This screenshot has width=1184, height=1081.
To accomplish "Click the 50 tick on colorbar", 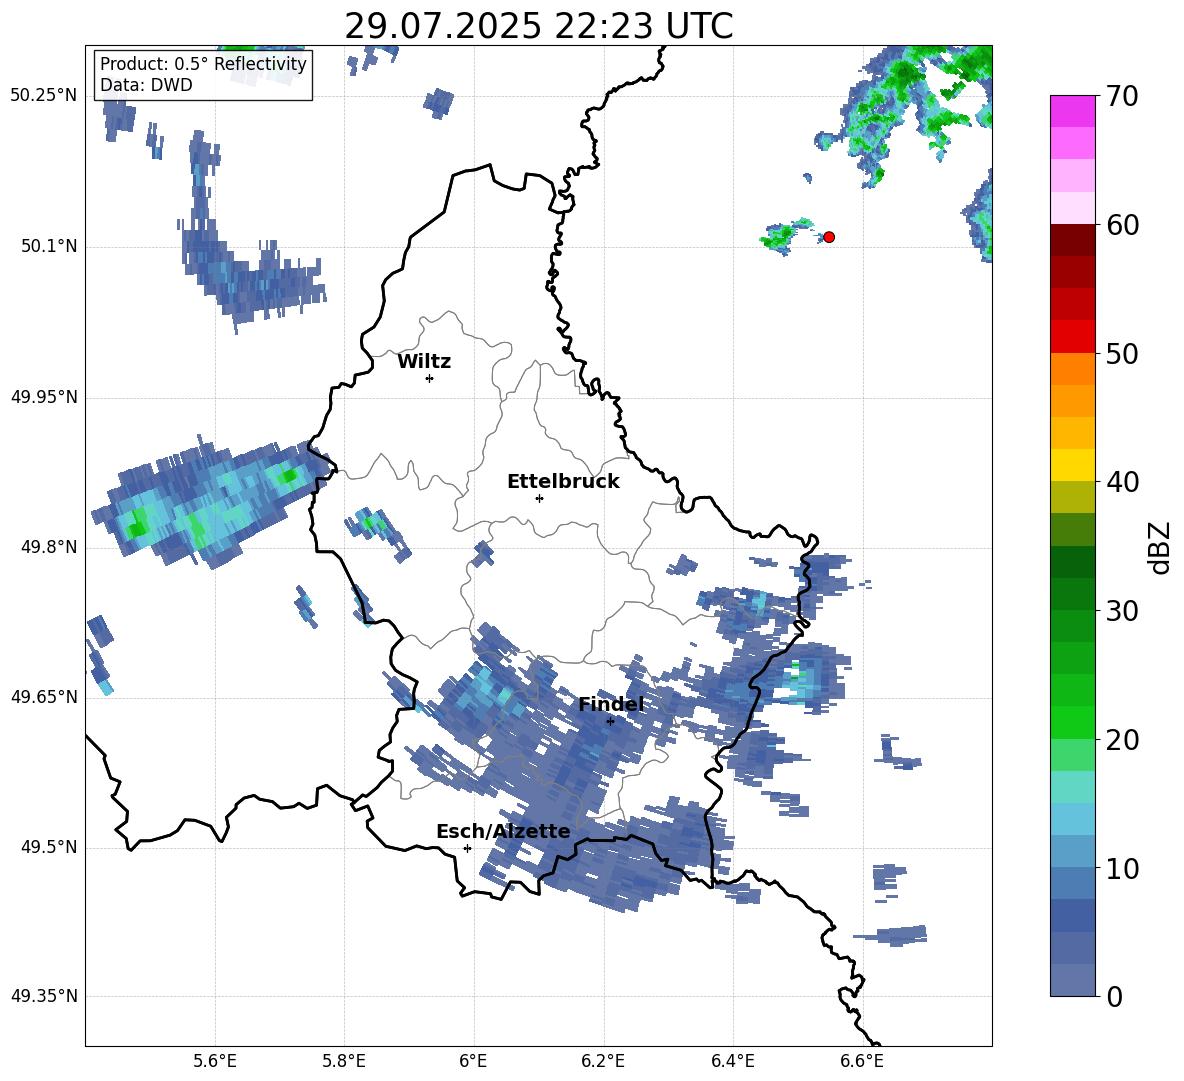I will click(x=1122, y=353).
